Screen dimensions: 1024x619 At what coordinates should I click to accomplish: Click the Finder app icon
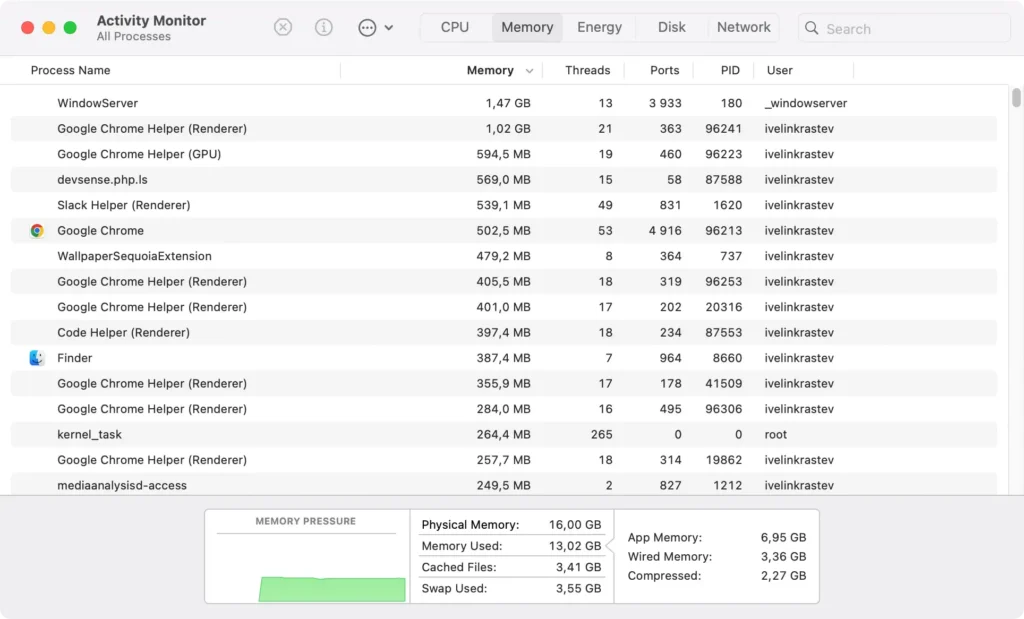(x=37, y=358)
